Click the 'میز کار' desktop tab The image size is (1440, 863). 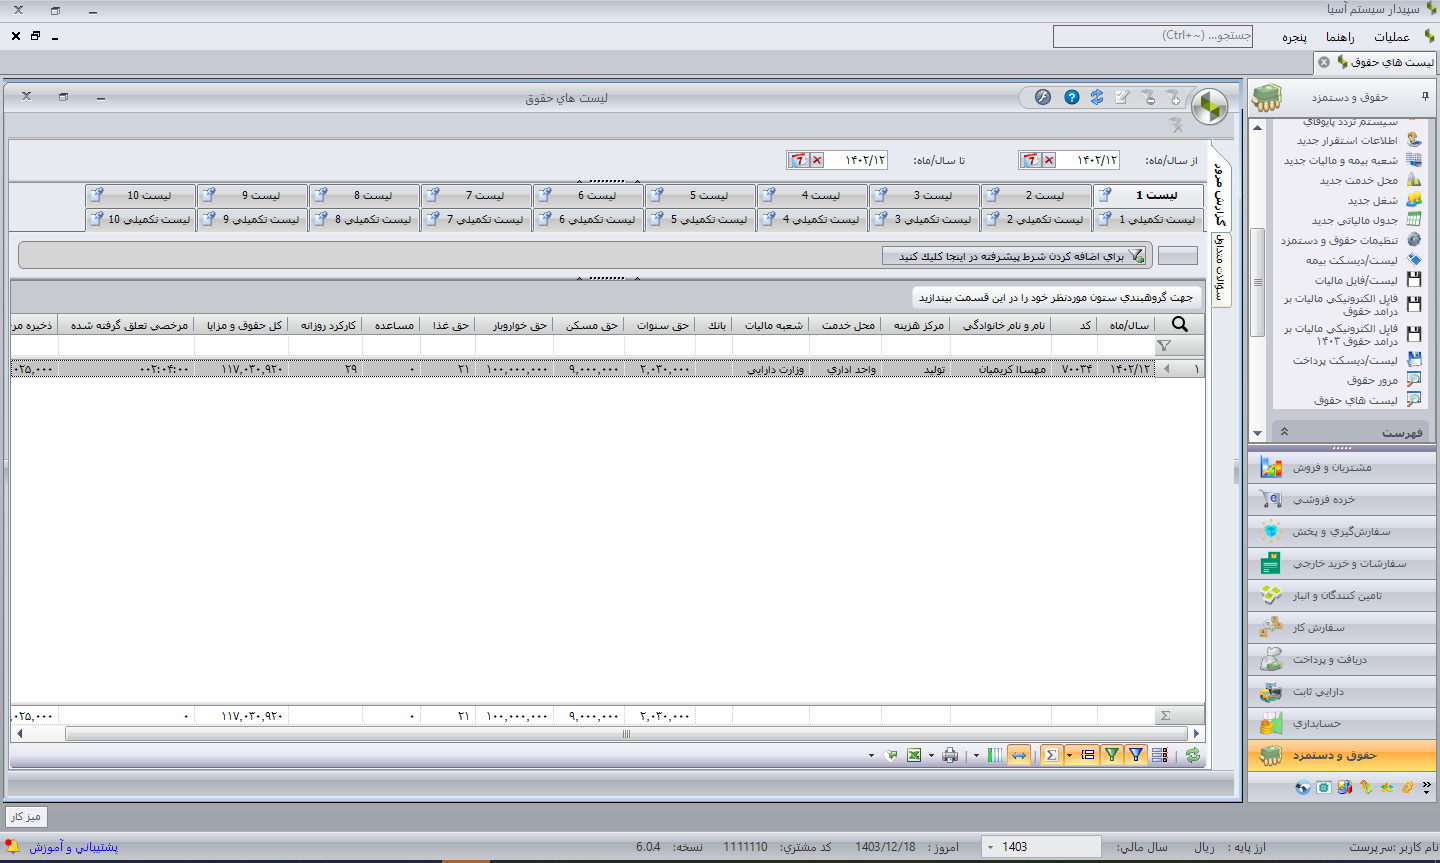click(26, 817)
